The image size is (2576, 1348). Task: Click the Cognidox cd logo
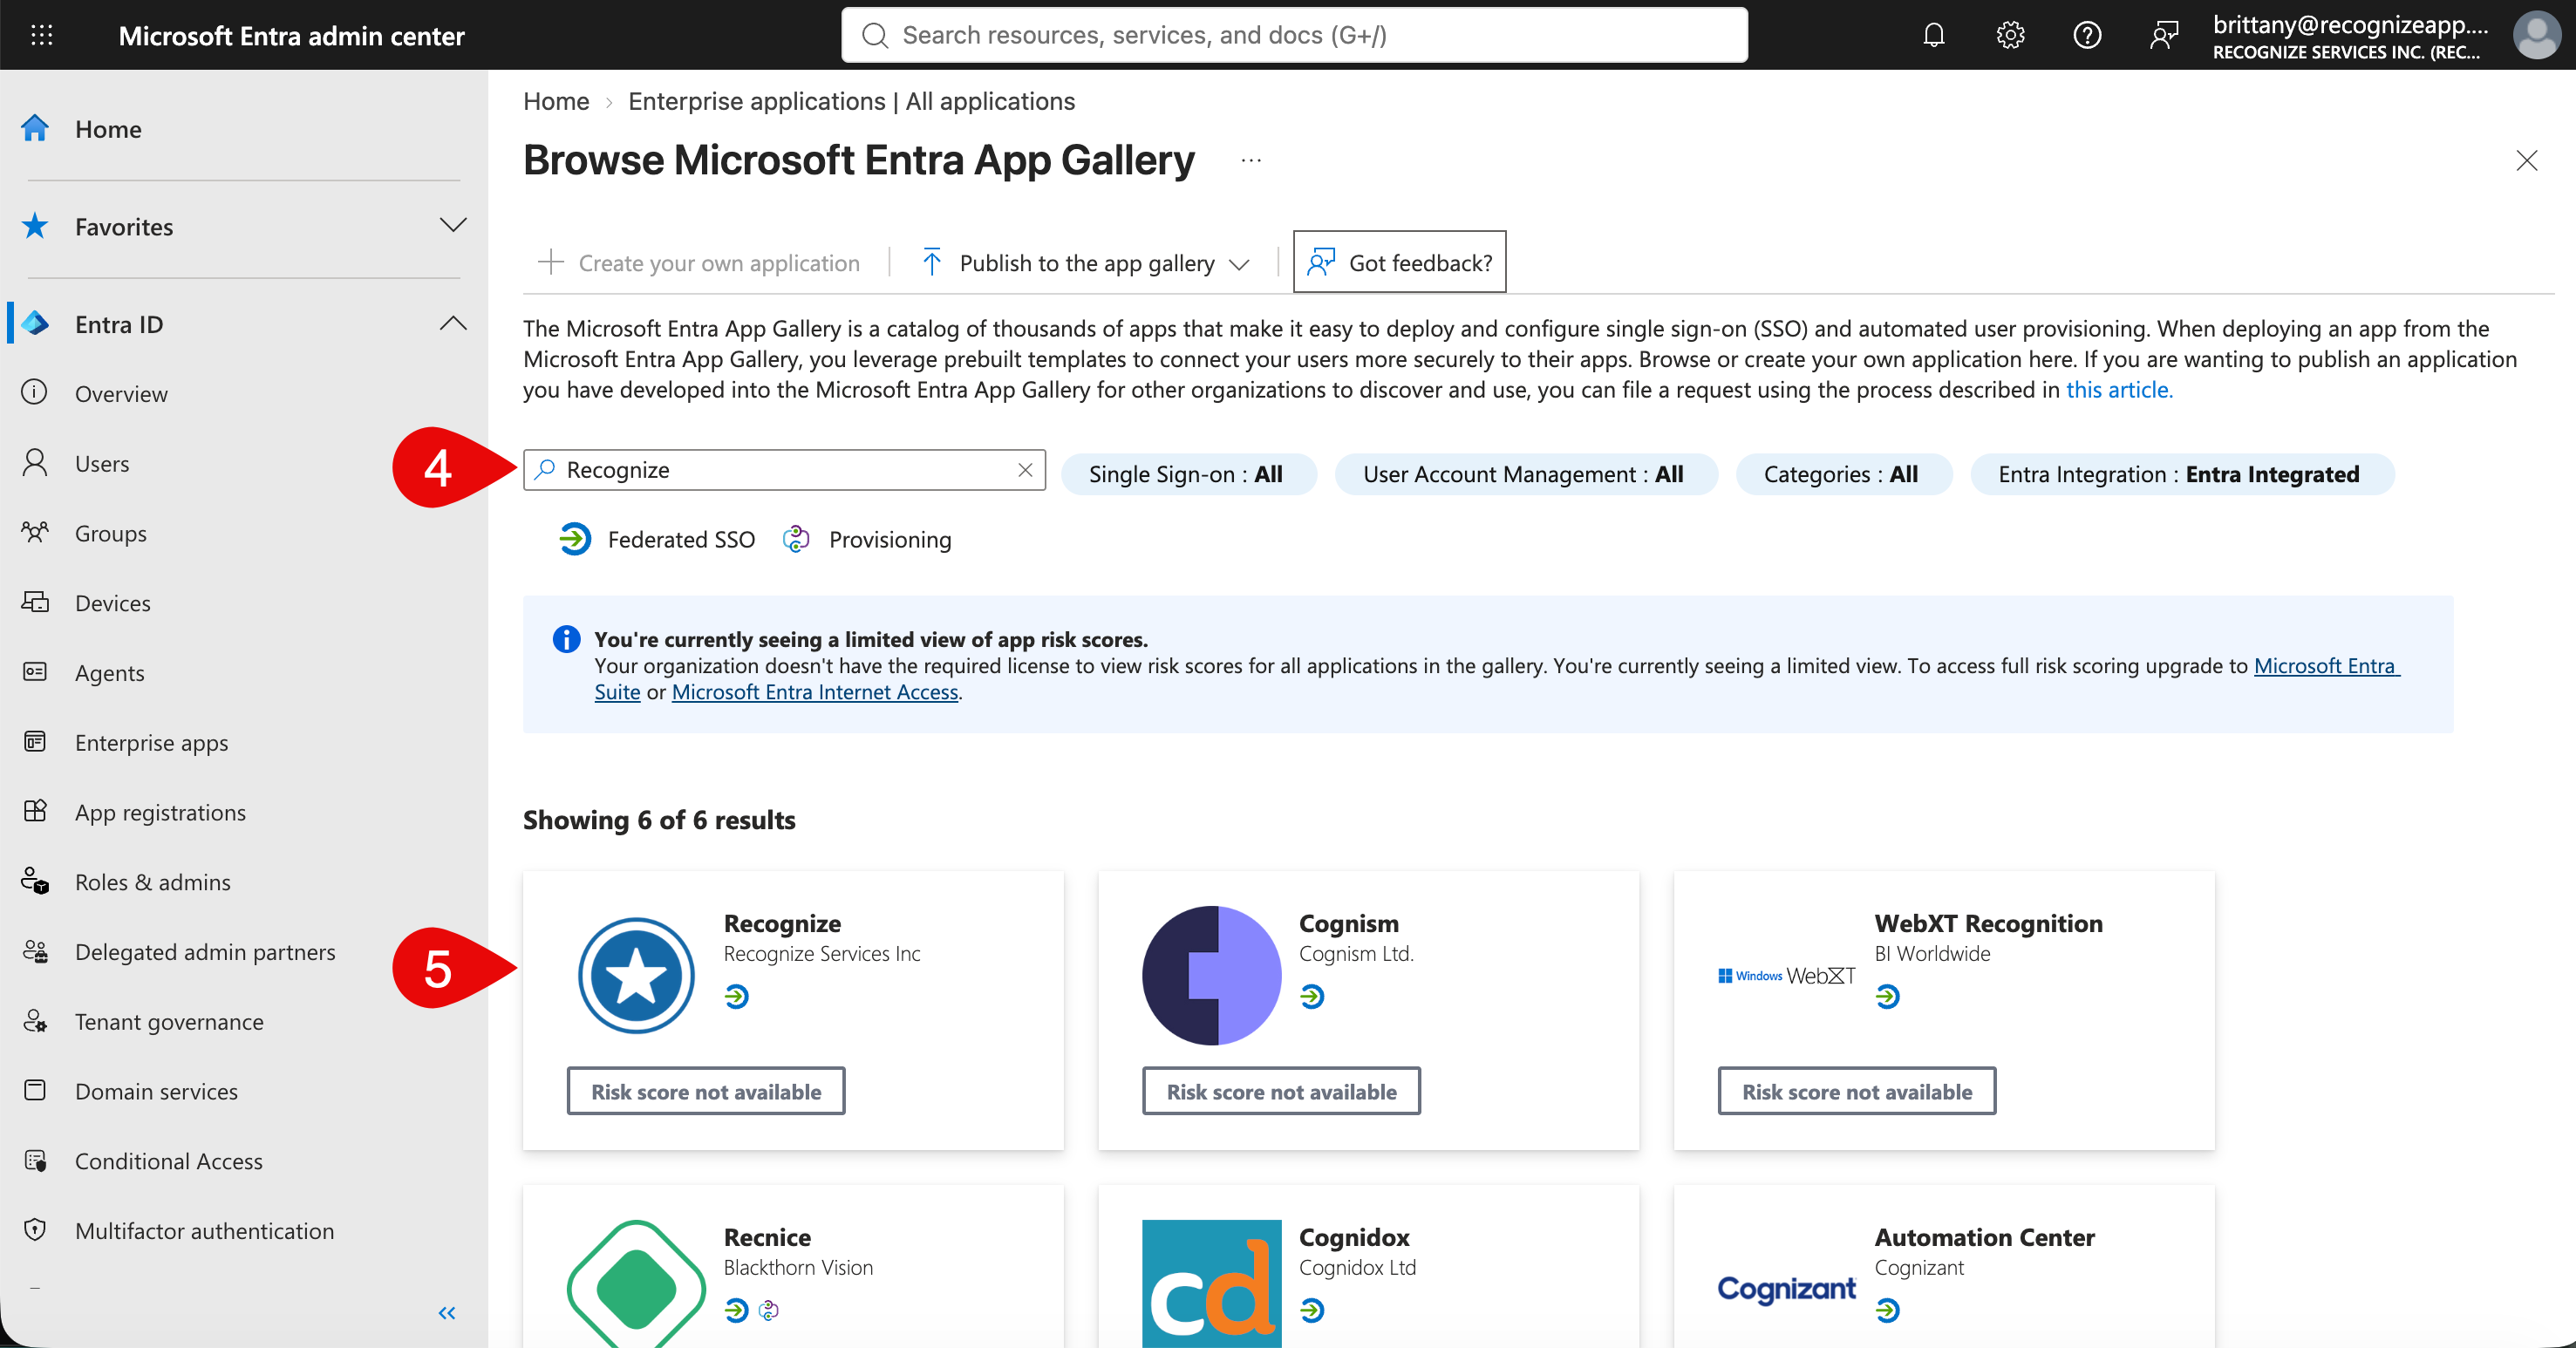pyautogui.click(x=1211, y=1284)
